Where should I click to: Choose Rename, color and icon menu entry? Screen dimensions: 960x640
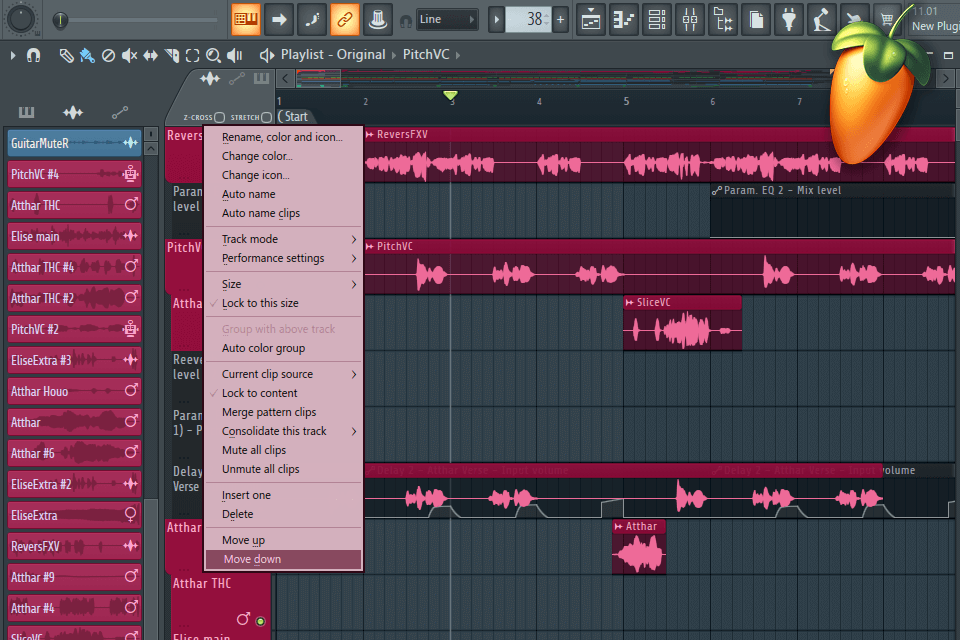click(282, 137)
